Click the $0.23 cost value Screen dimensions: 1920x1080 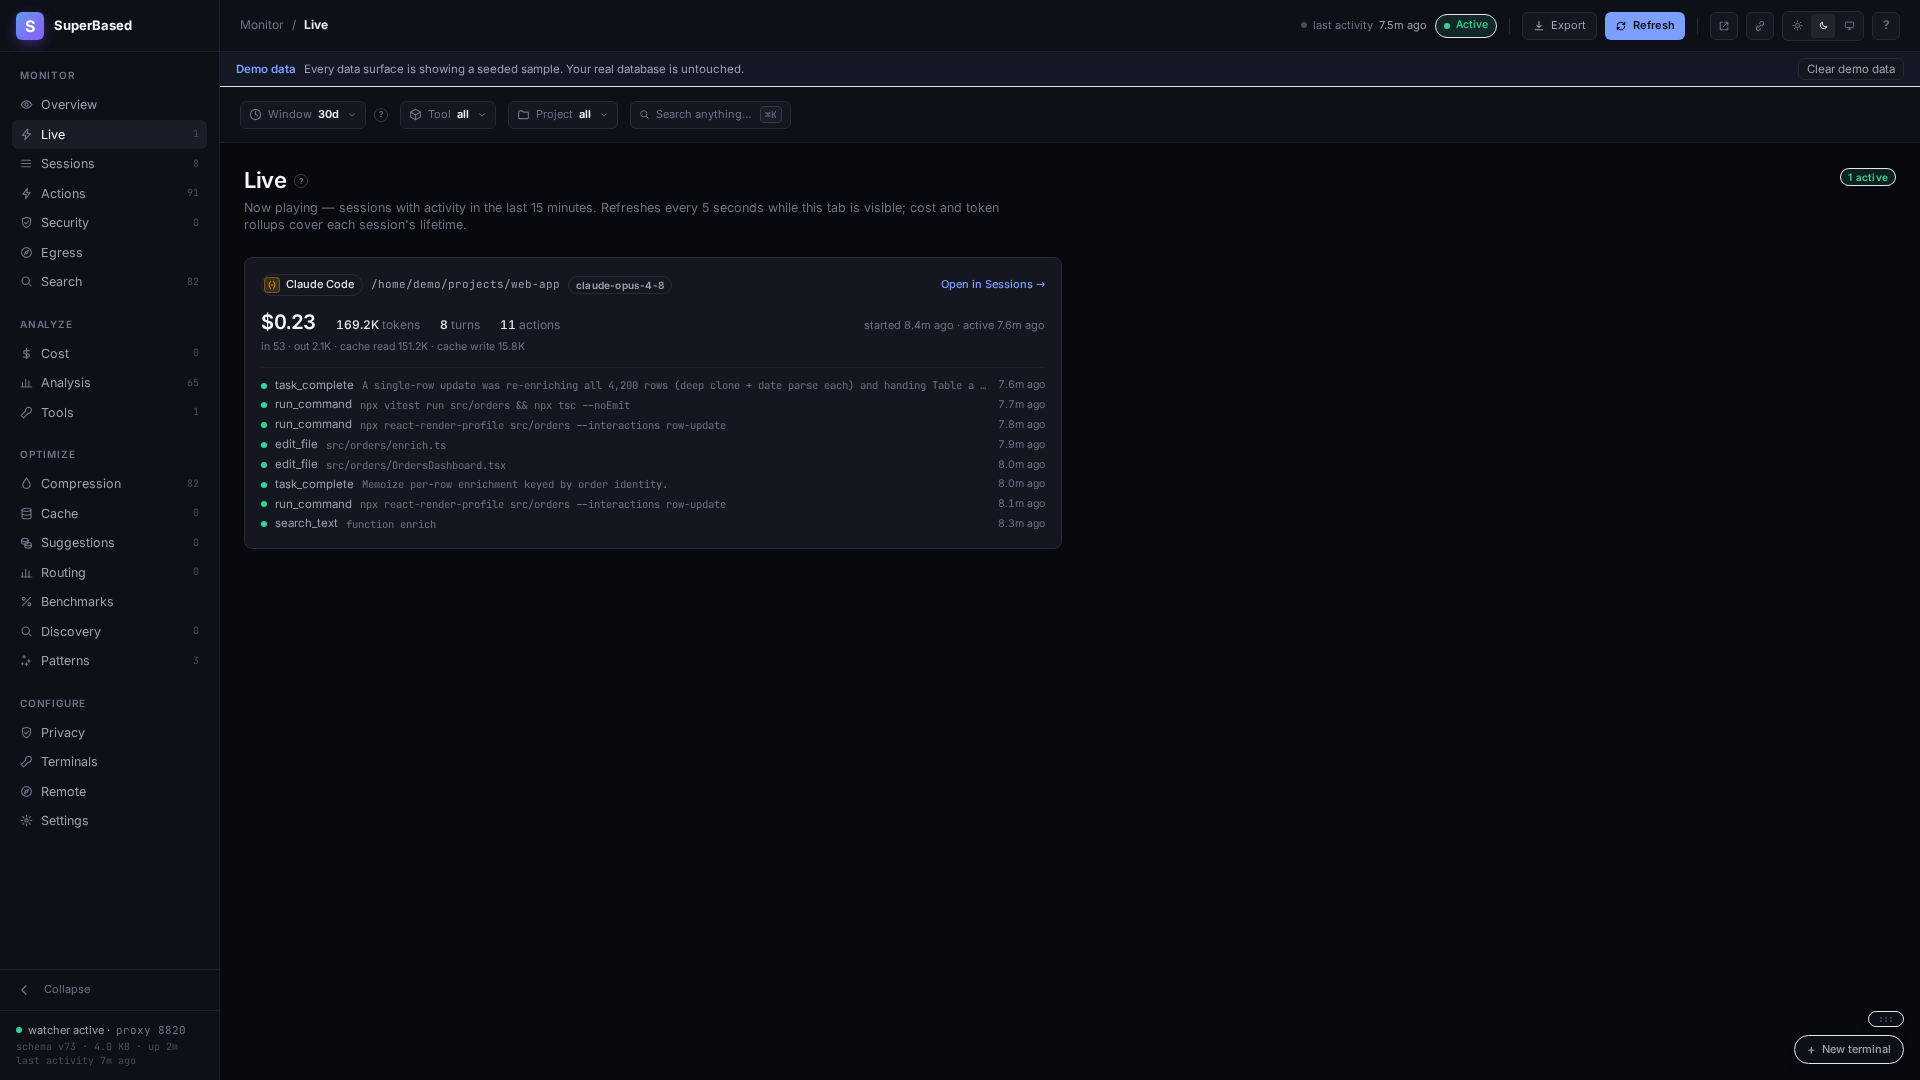click(288, 323)
